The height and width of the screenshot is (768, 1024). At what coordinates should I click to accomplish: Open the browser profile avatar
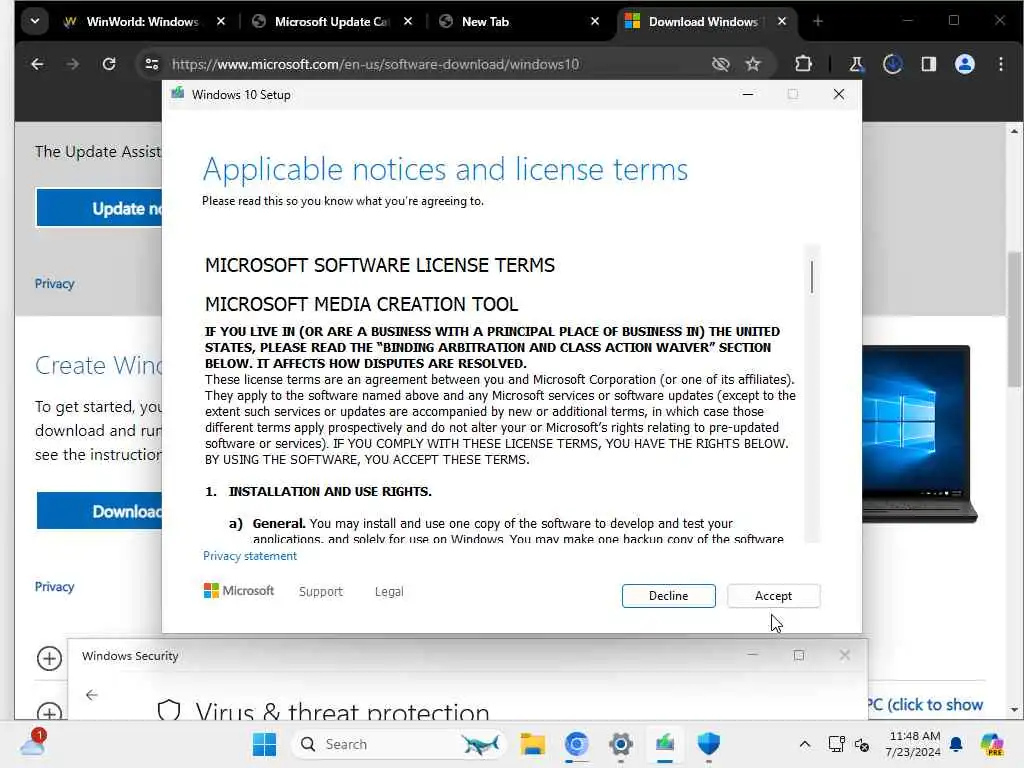click(x=965, y=64)
